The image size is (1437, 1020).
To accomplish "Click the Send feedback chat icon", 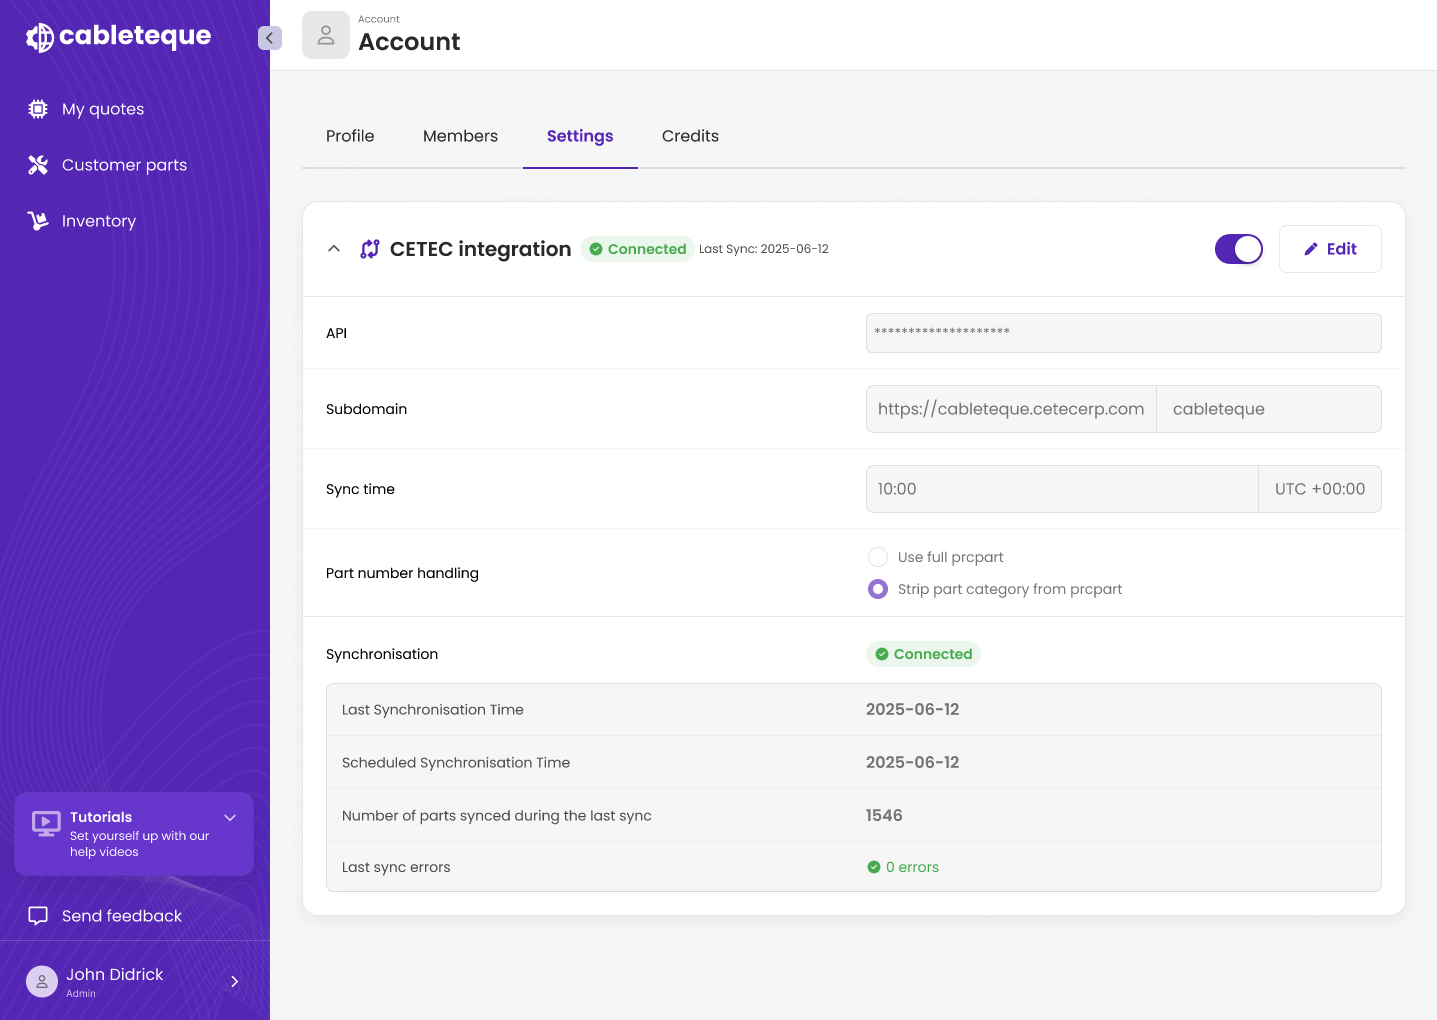I will tap(38, 916).
